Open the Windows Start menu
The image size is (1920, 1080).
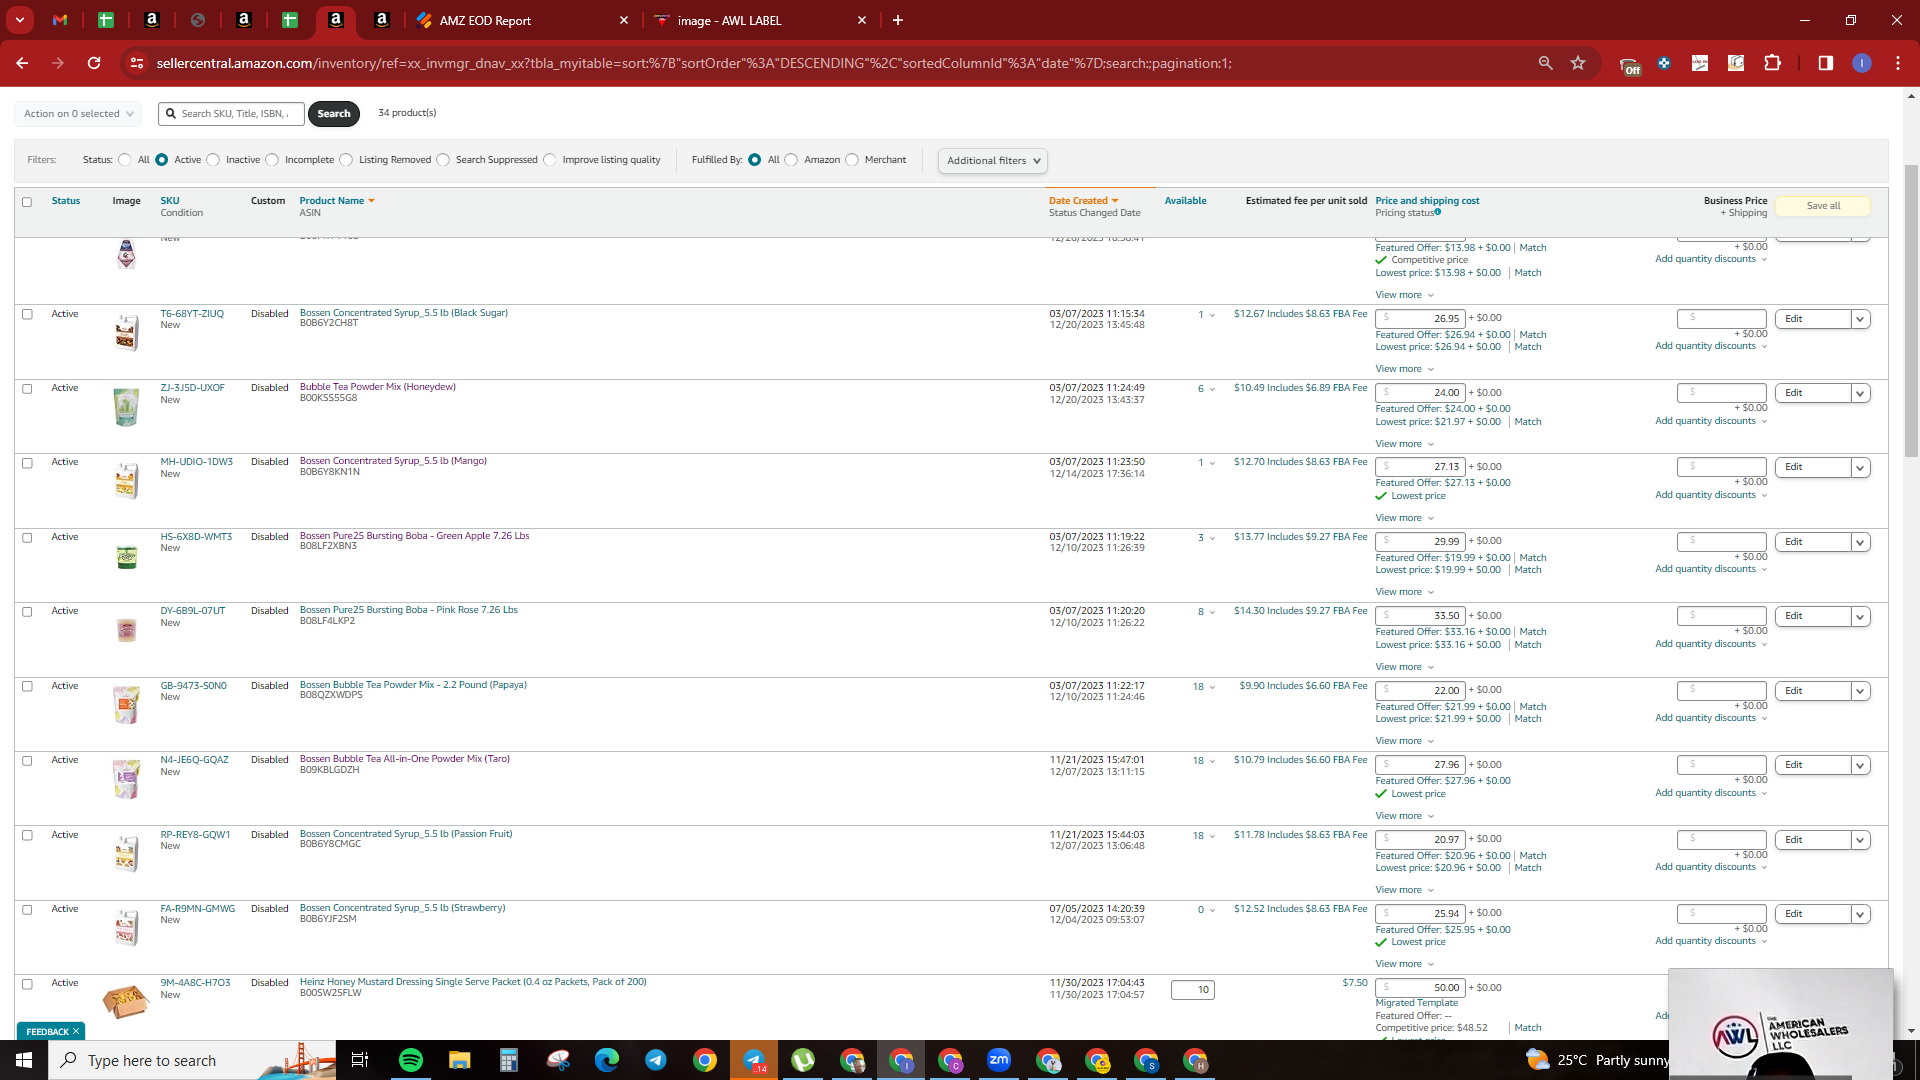(x=24, y=1060)
